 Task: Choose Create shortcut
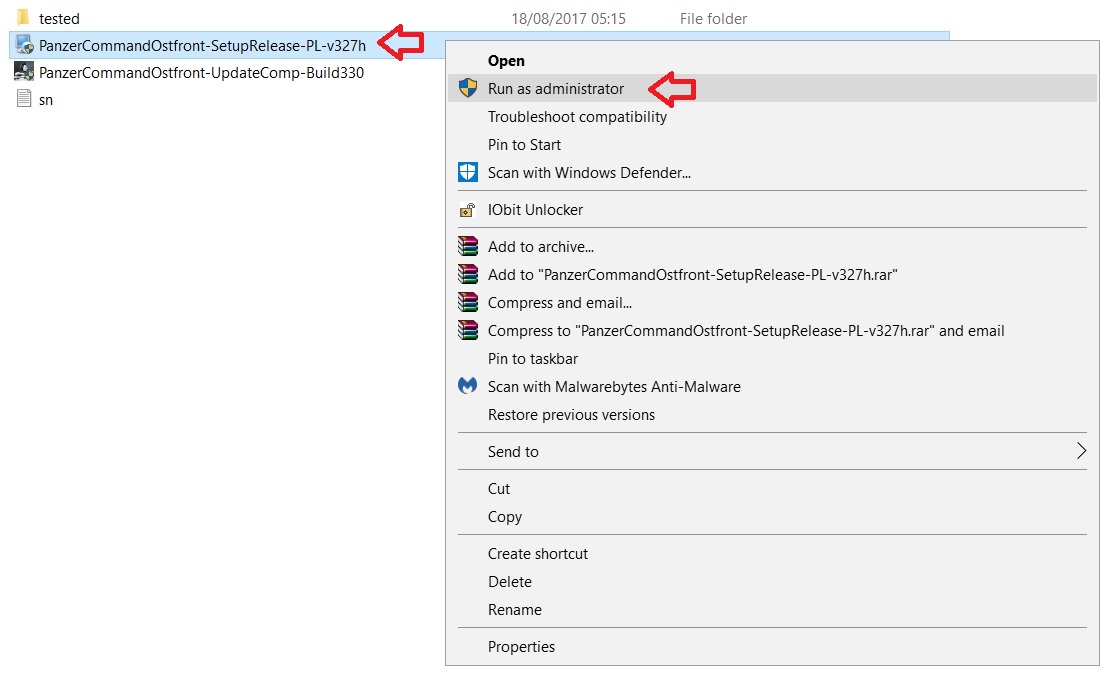[538, 554]
